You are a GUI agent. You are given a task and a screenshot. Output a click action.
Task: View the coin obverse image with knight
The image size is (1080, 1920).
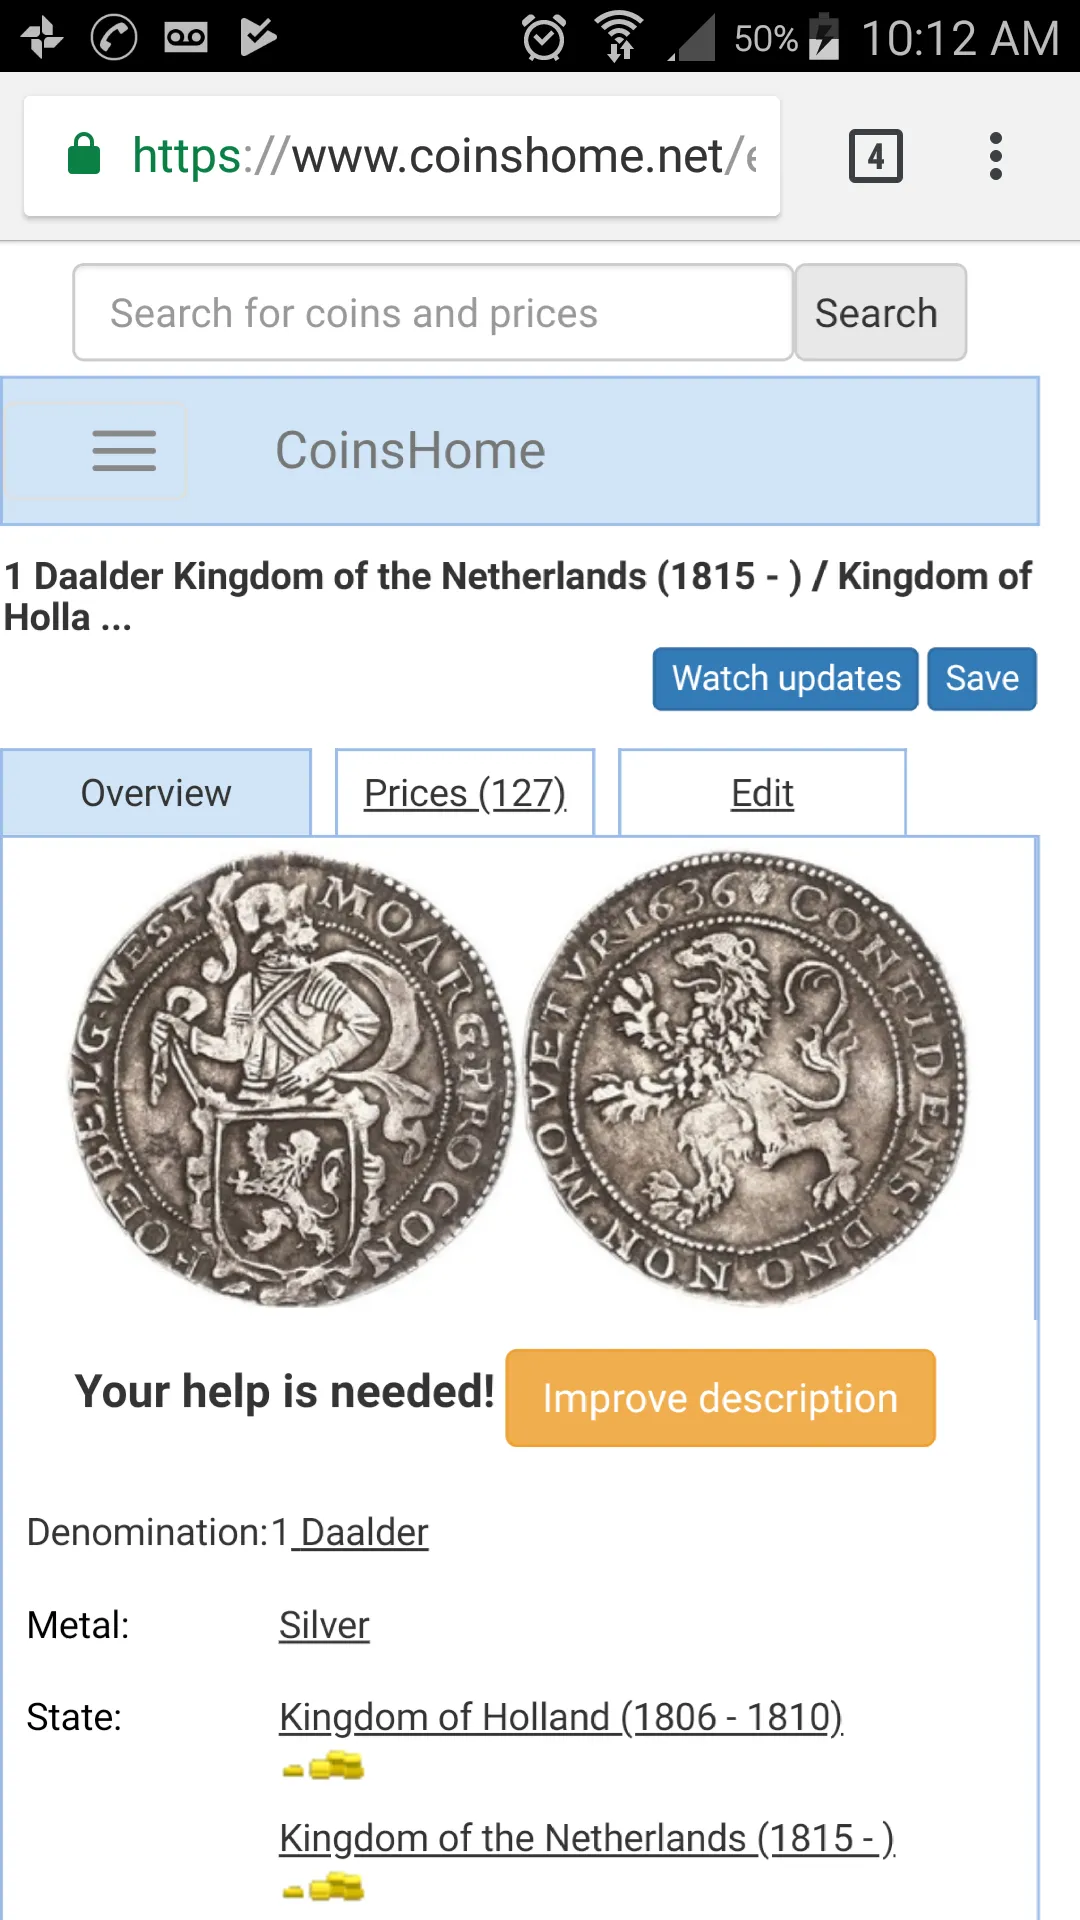tap(292, 1078)
